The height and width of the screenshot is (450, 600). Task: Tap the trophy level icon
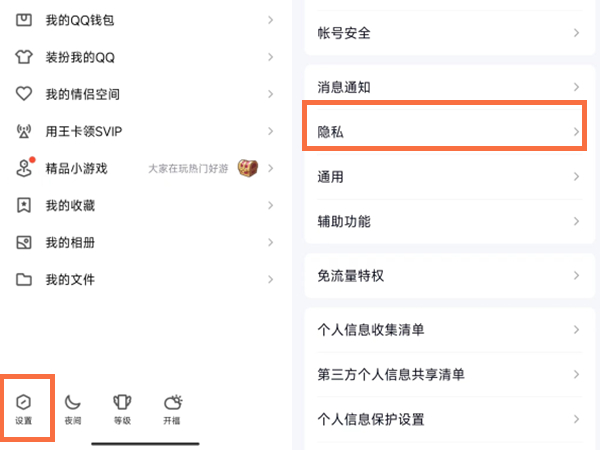[122, 402]
